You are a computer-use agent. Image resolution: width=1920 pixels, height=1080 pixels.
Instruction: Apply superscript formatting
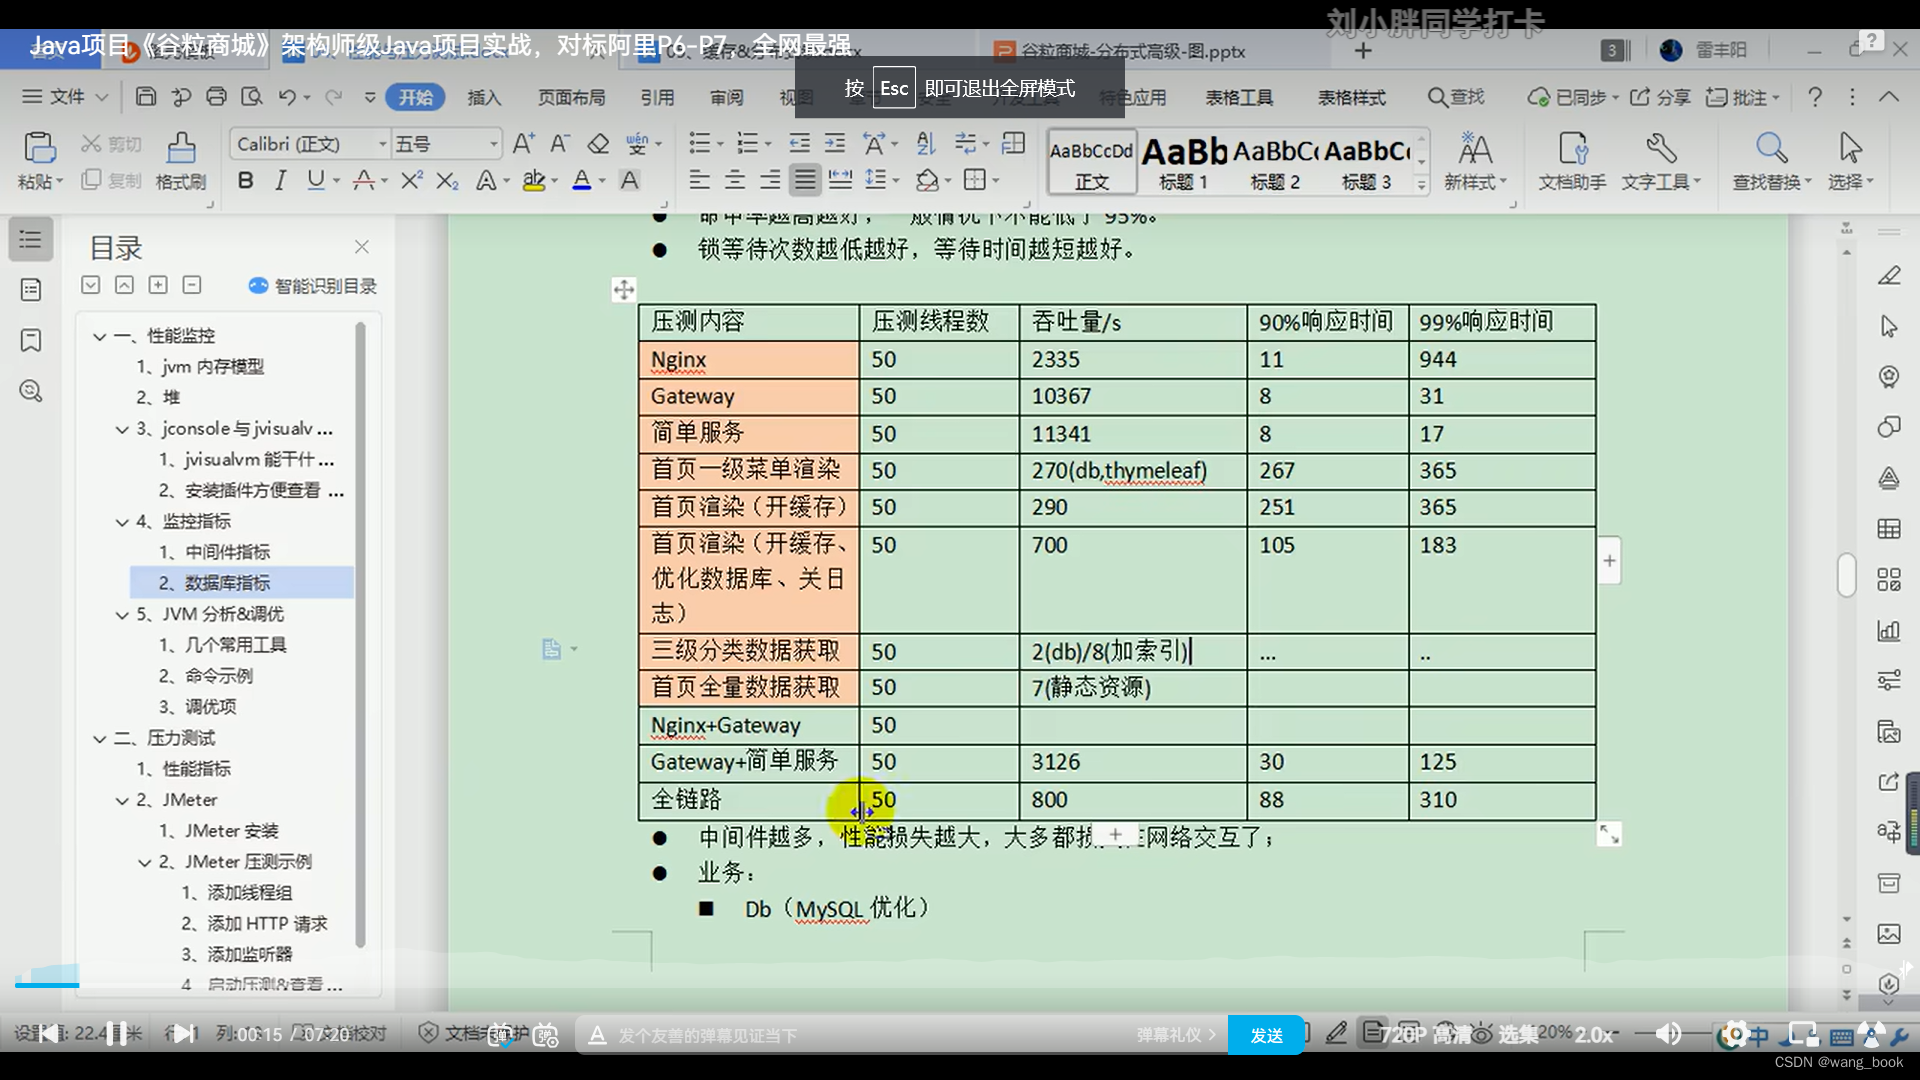[411, 181]
